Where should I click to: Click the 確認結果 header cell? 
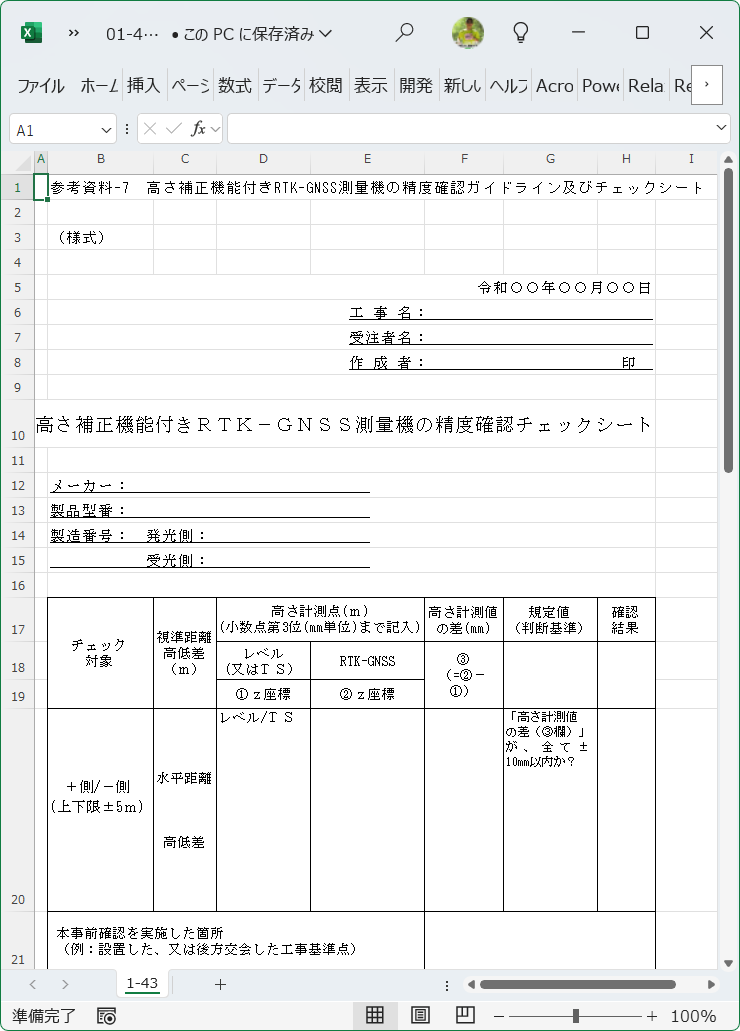point(626,619)
